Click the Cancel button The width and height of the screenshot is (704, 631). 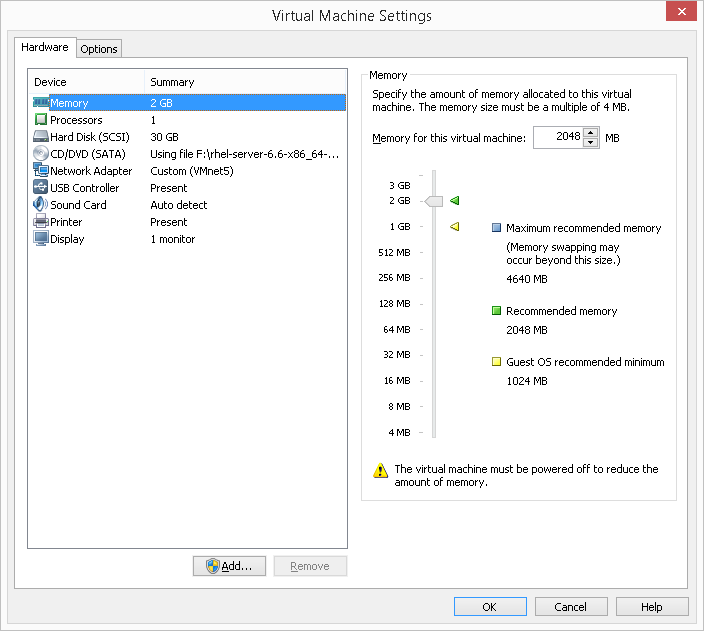click(571, 607)
